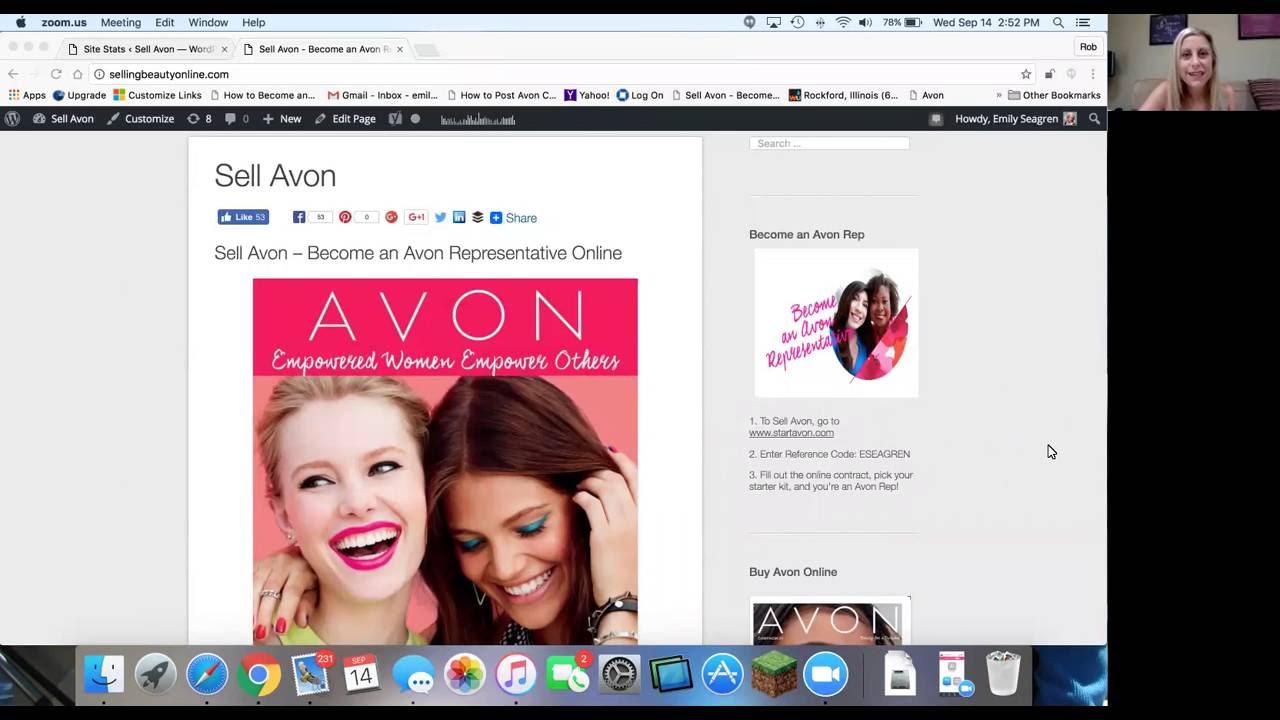This screenshot has height=720, width=1280.
Task: Open the Yahoo! bookmark
Action: click(x=587, y=95)
